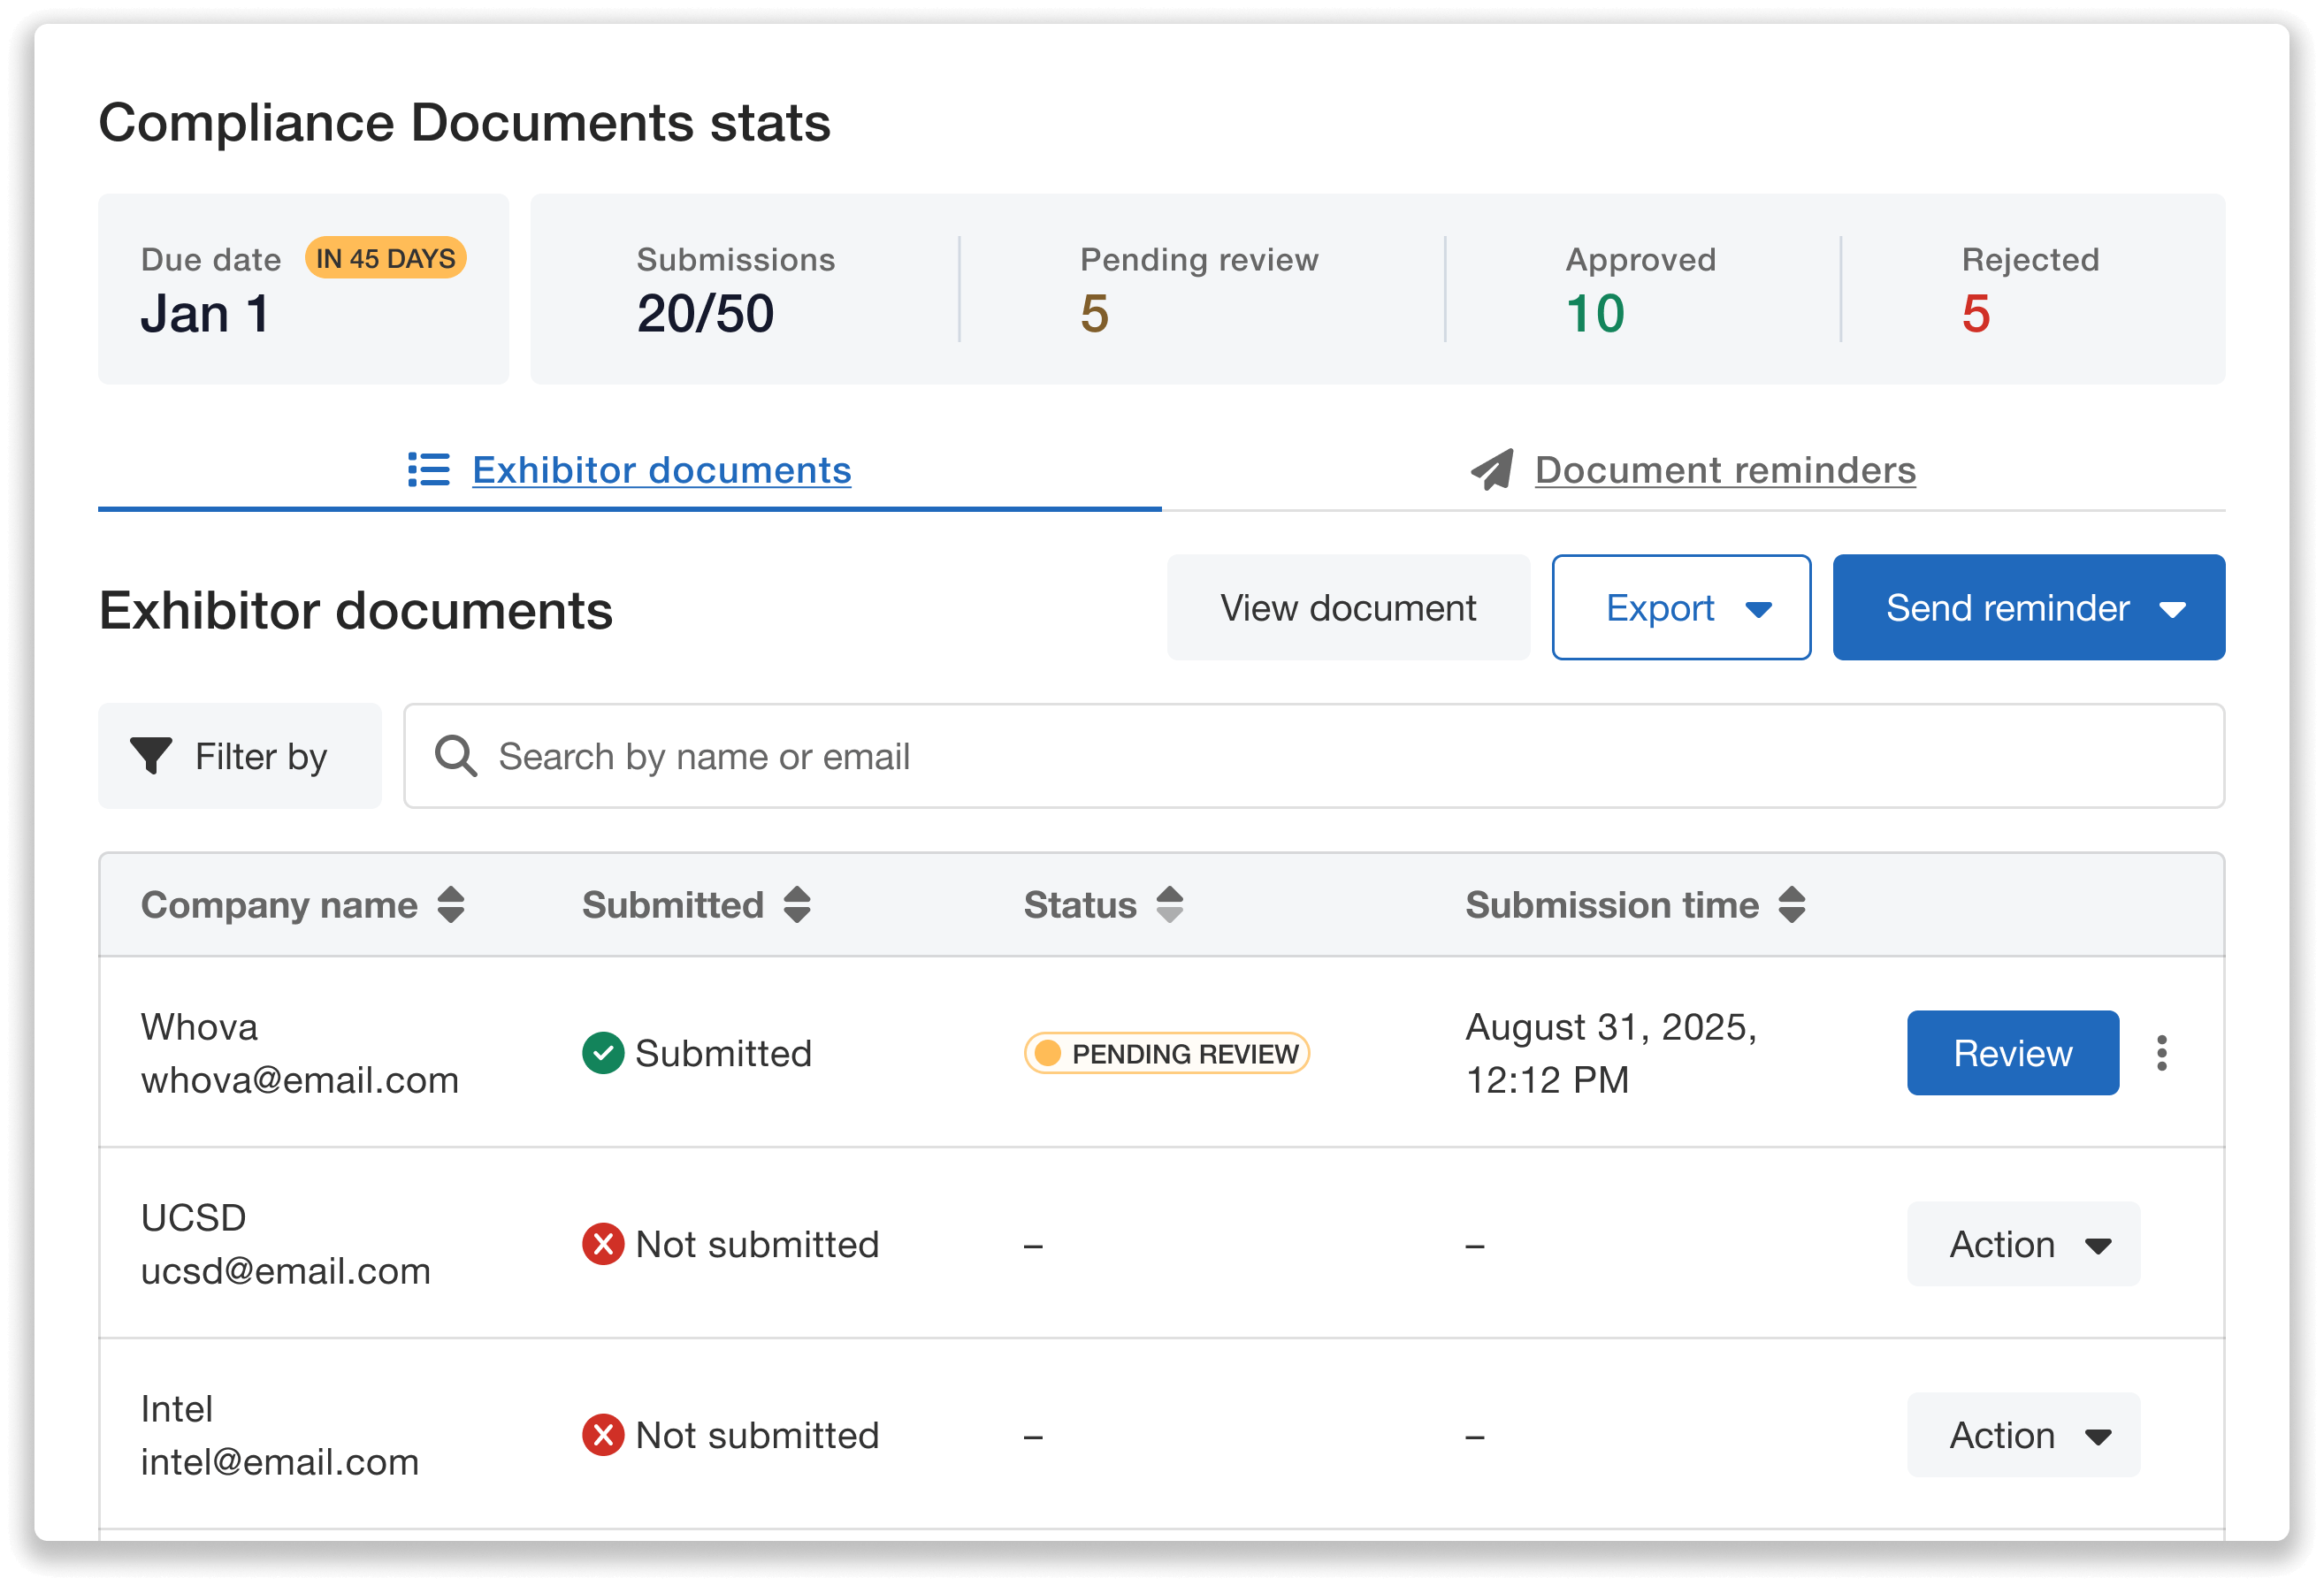Click the red X icon on UCSD's row
Image resolution: width=2324 pixels, height=1586 pixels.
[603, 1244]
